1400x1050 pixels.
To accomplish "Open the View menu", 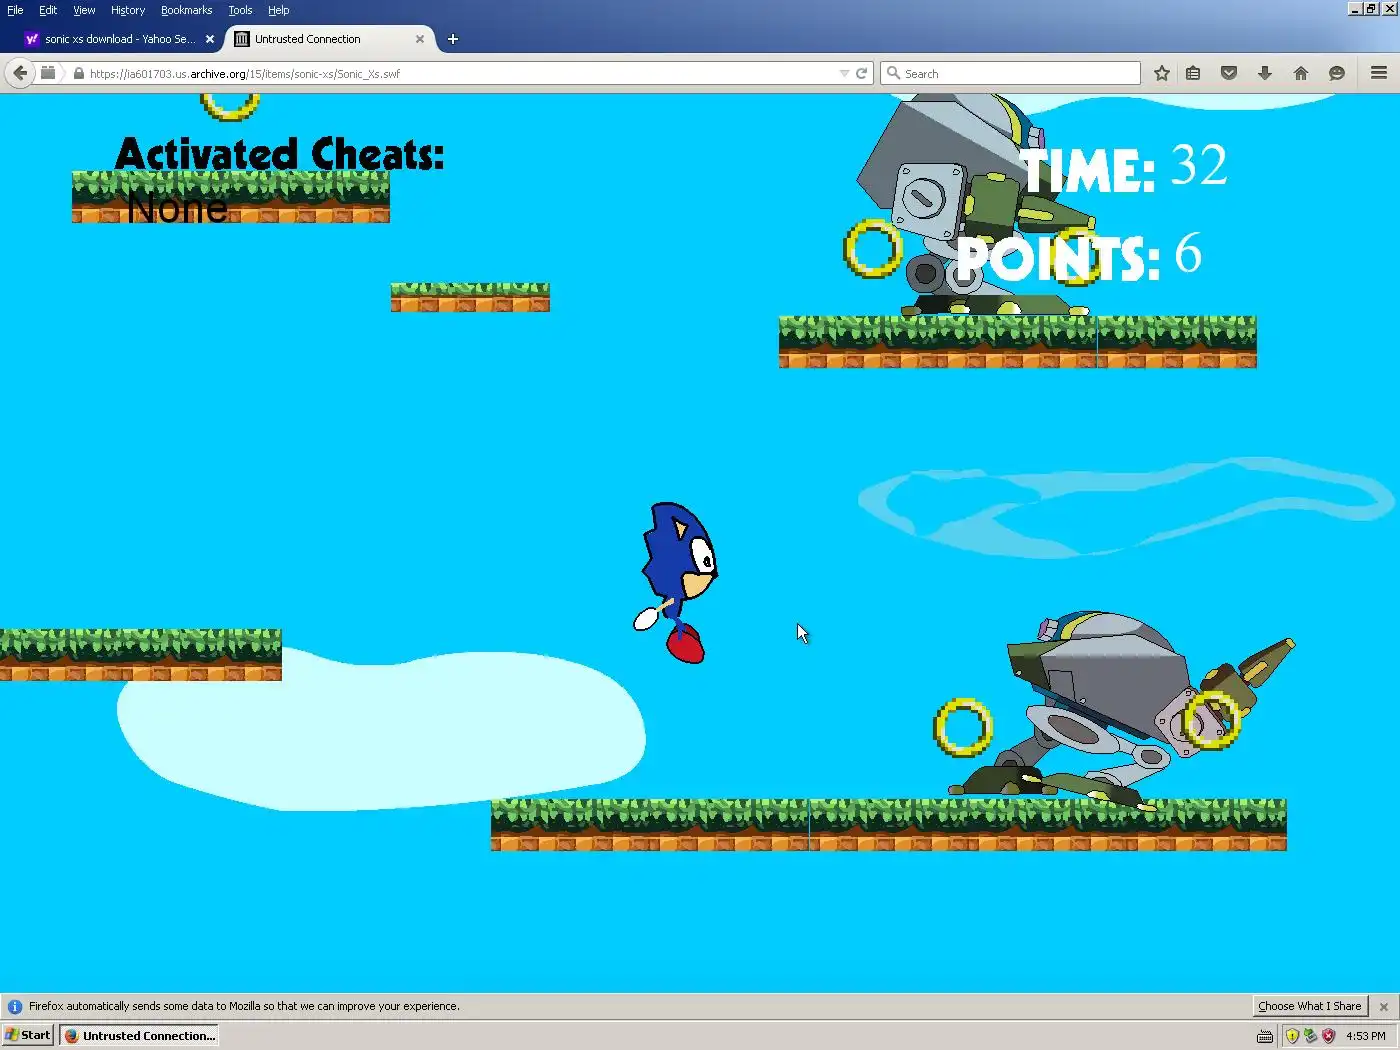I will click(84, 10).
